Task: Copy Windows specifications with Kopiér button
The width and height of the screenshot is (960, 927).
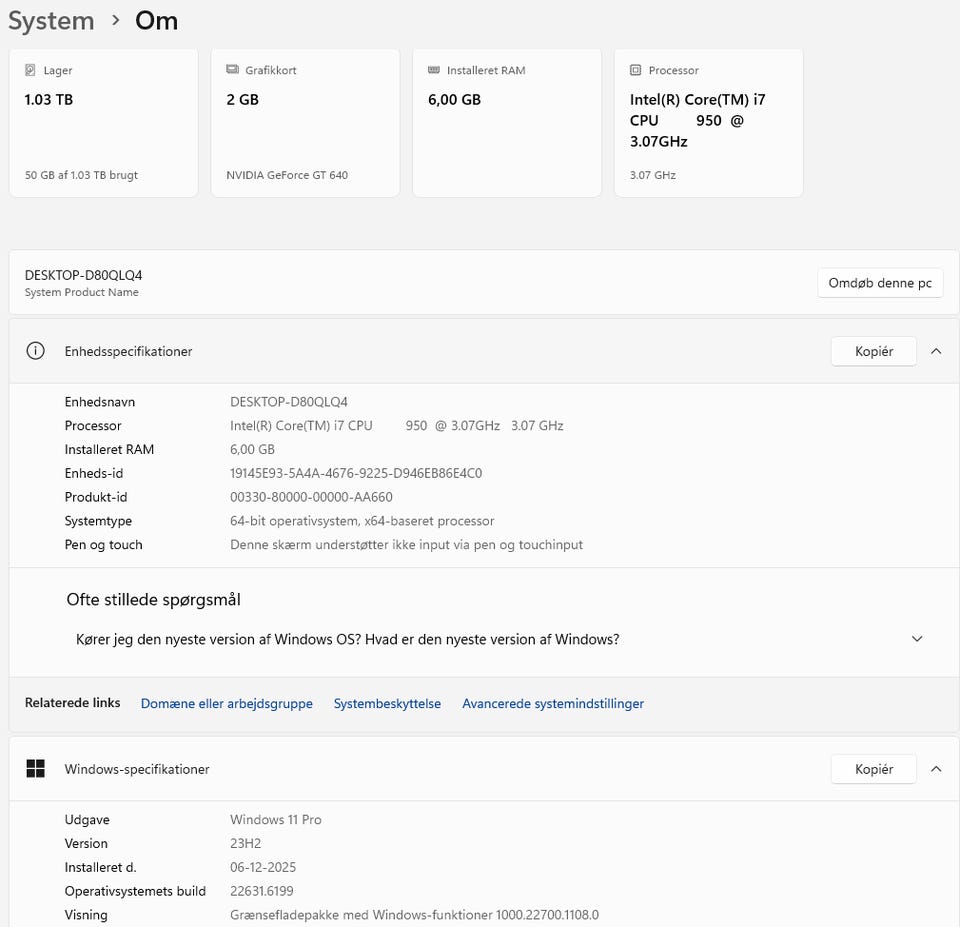Action: coord(873,769)
